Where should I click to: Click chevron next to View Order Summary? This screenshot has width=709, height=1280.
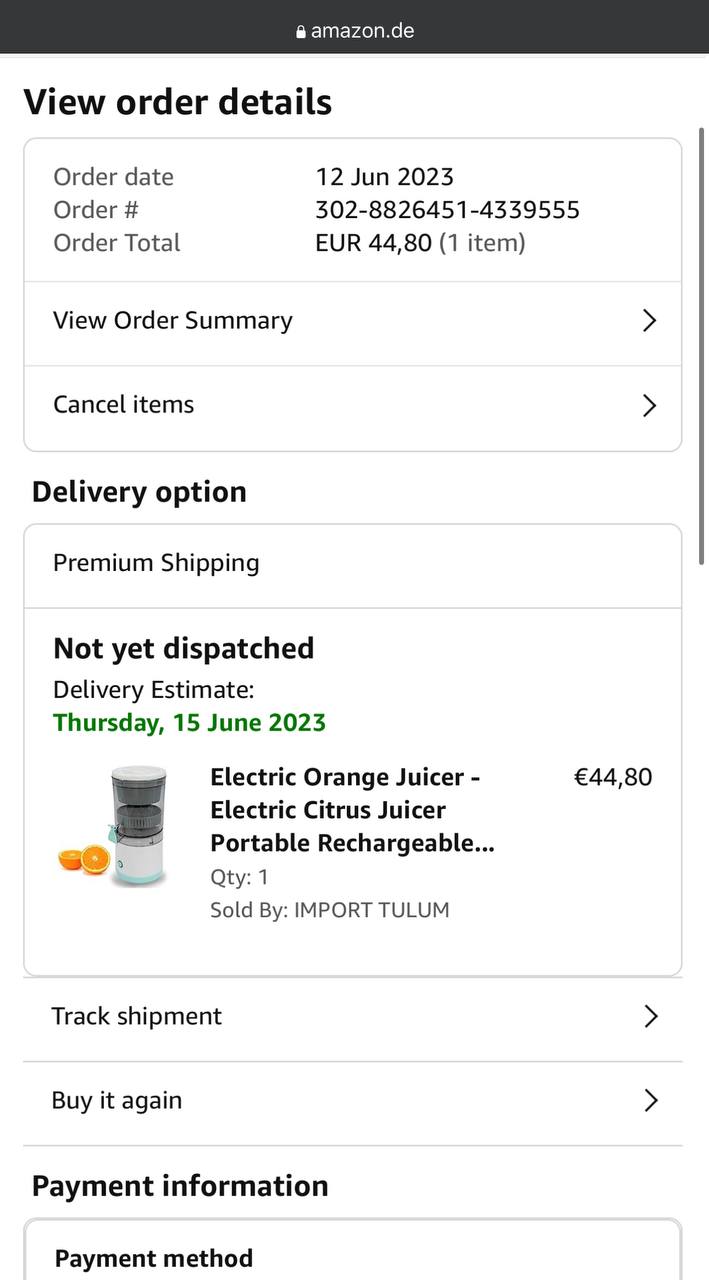pyautogui.click(x=649, y=321)
